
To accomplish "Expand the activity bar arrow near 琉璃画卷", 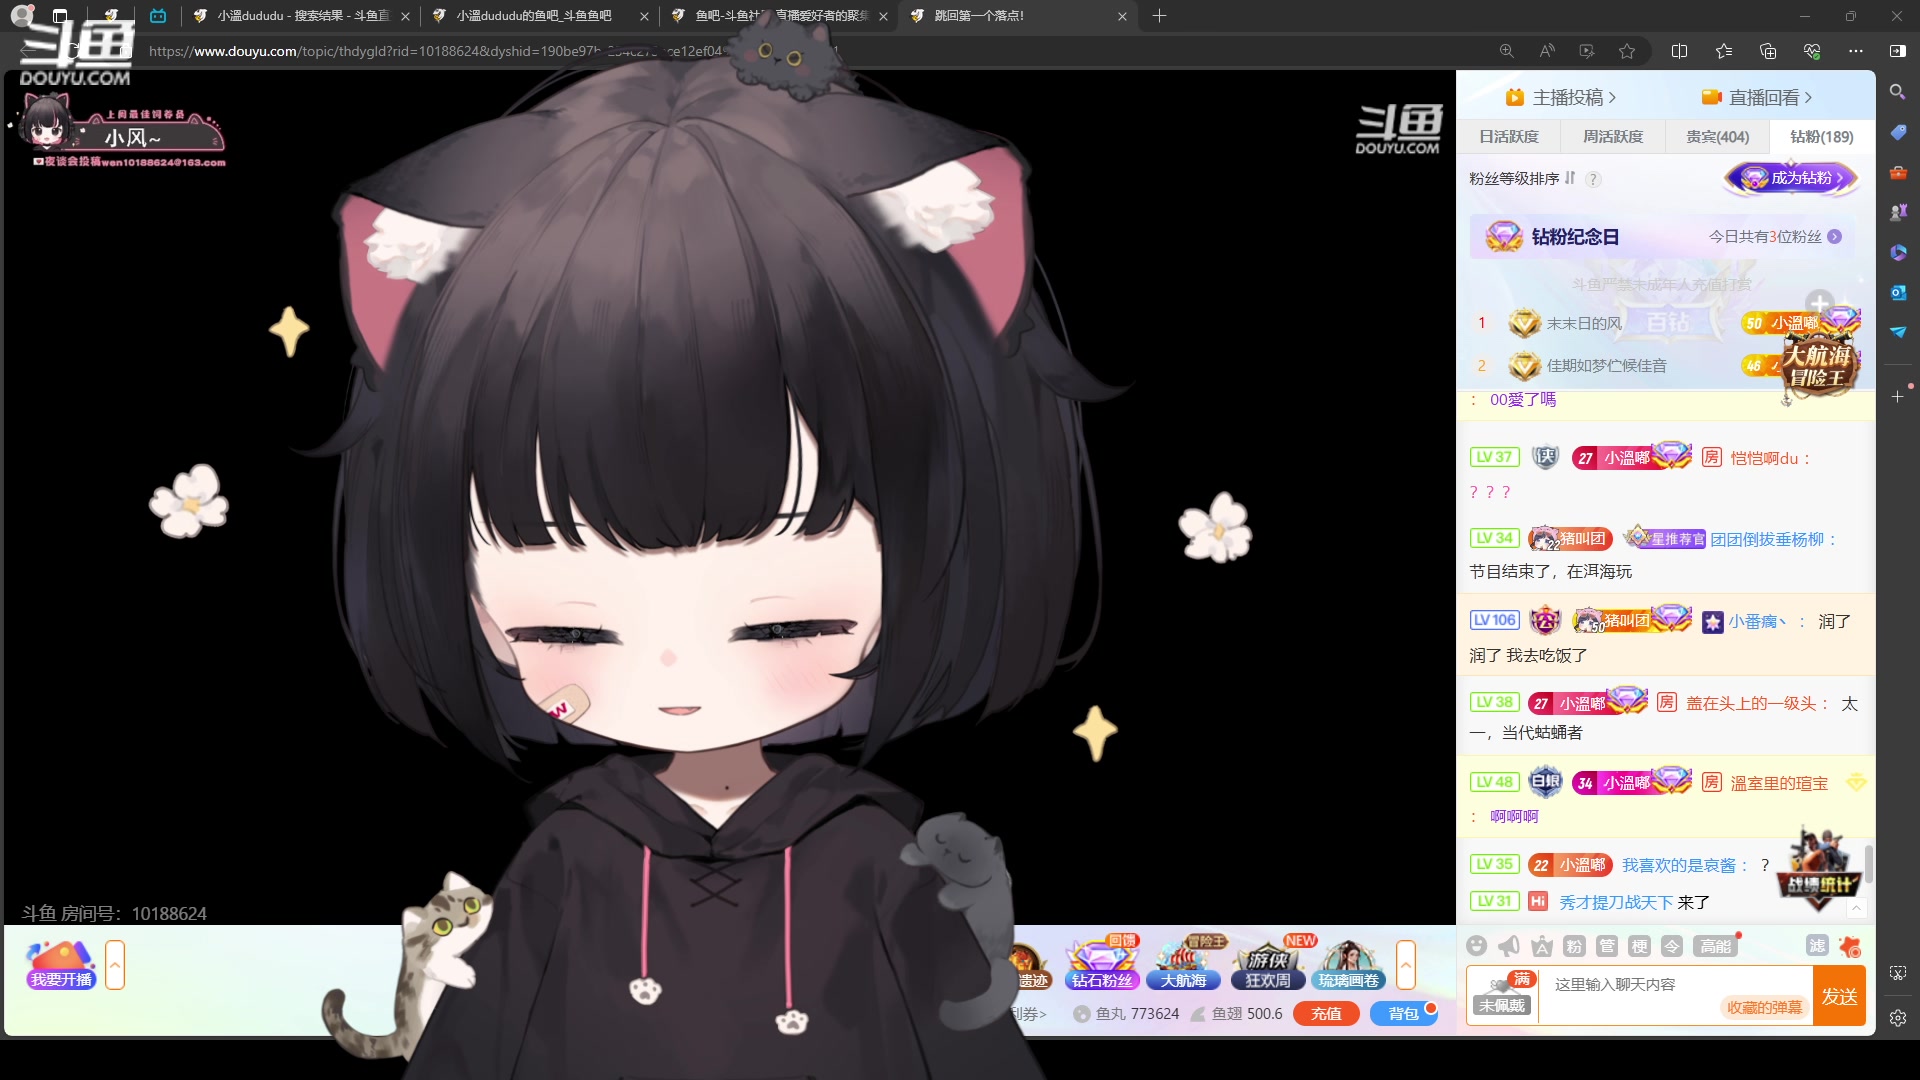I will click(1406, 965).
